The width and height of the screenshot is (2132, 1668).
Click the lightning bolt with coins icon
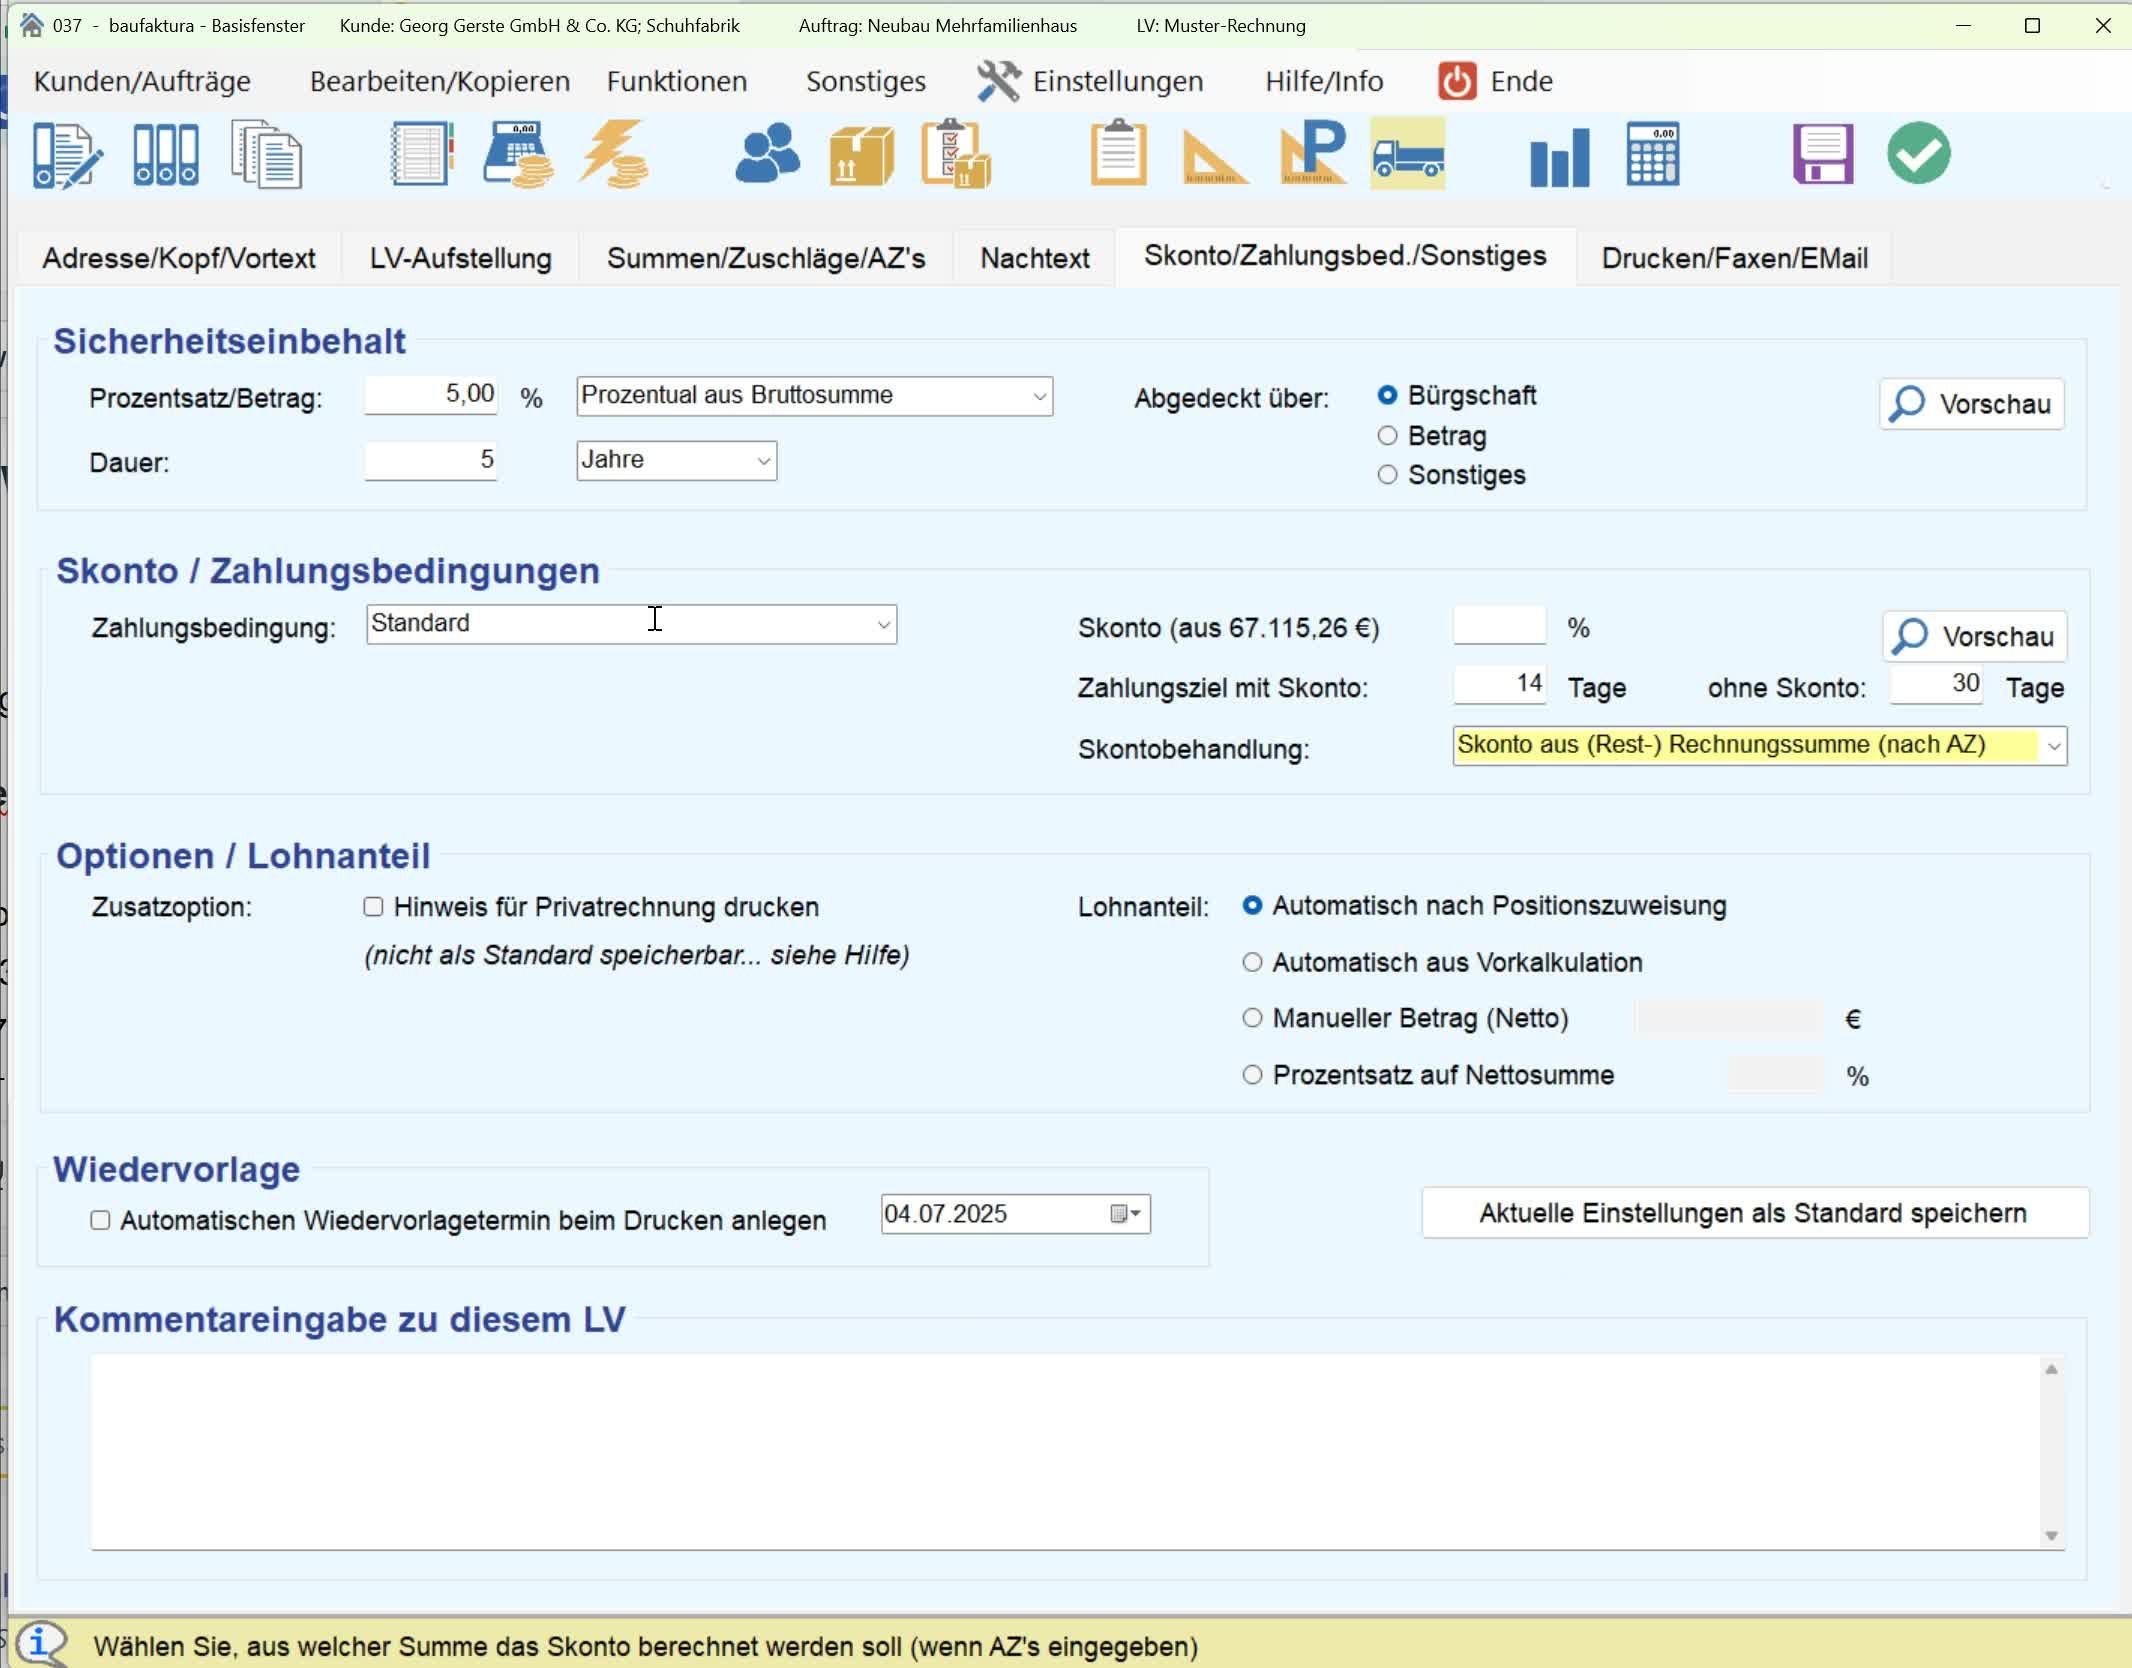pos(613,154)
